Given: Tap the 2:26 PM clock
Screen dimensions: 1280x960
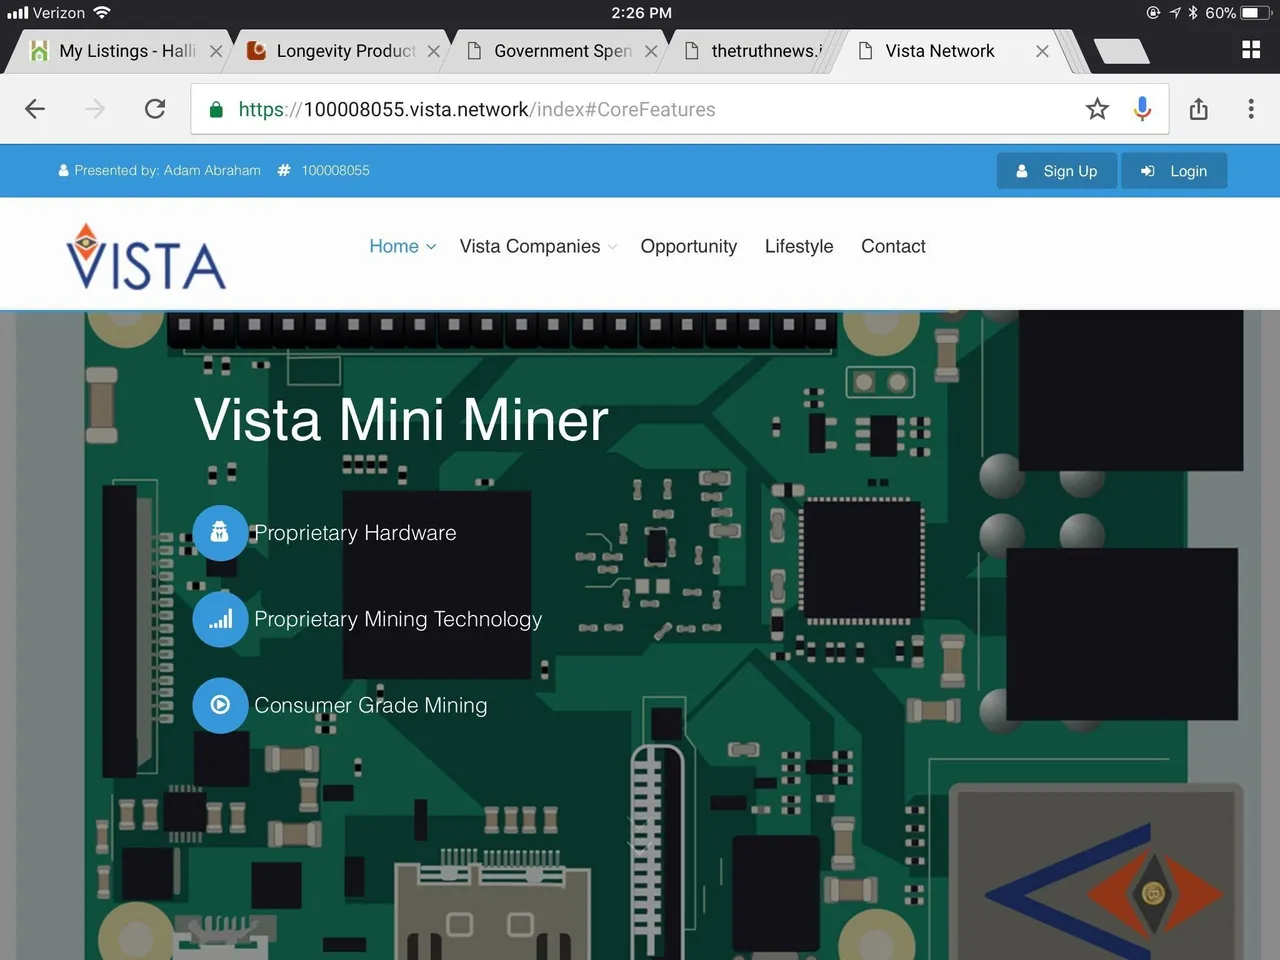Looking at the screenshot, I should click(641, 13).
